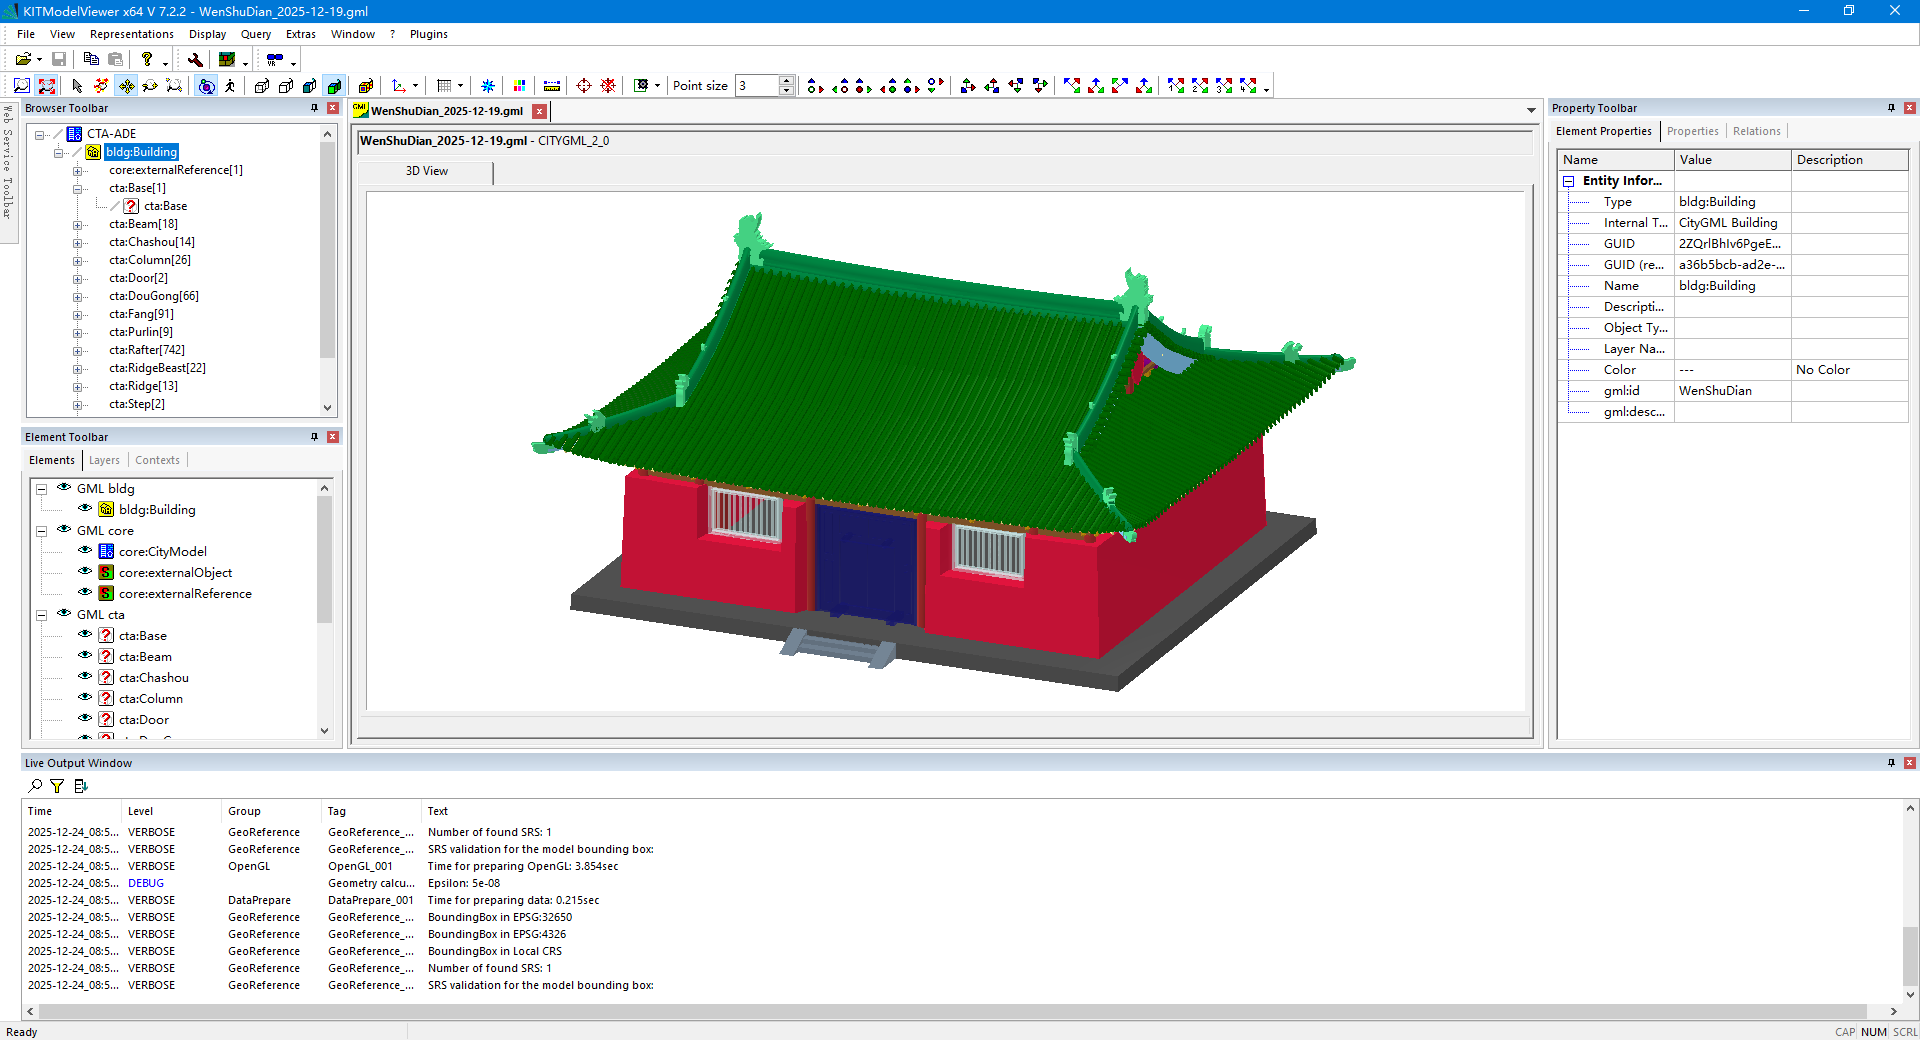
Task: Click the wrench settings icon
Action: tap(195, 60)
